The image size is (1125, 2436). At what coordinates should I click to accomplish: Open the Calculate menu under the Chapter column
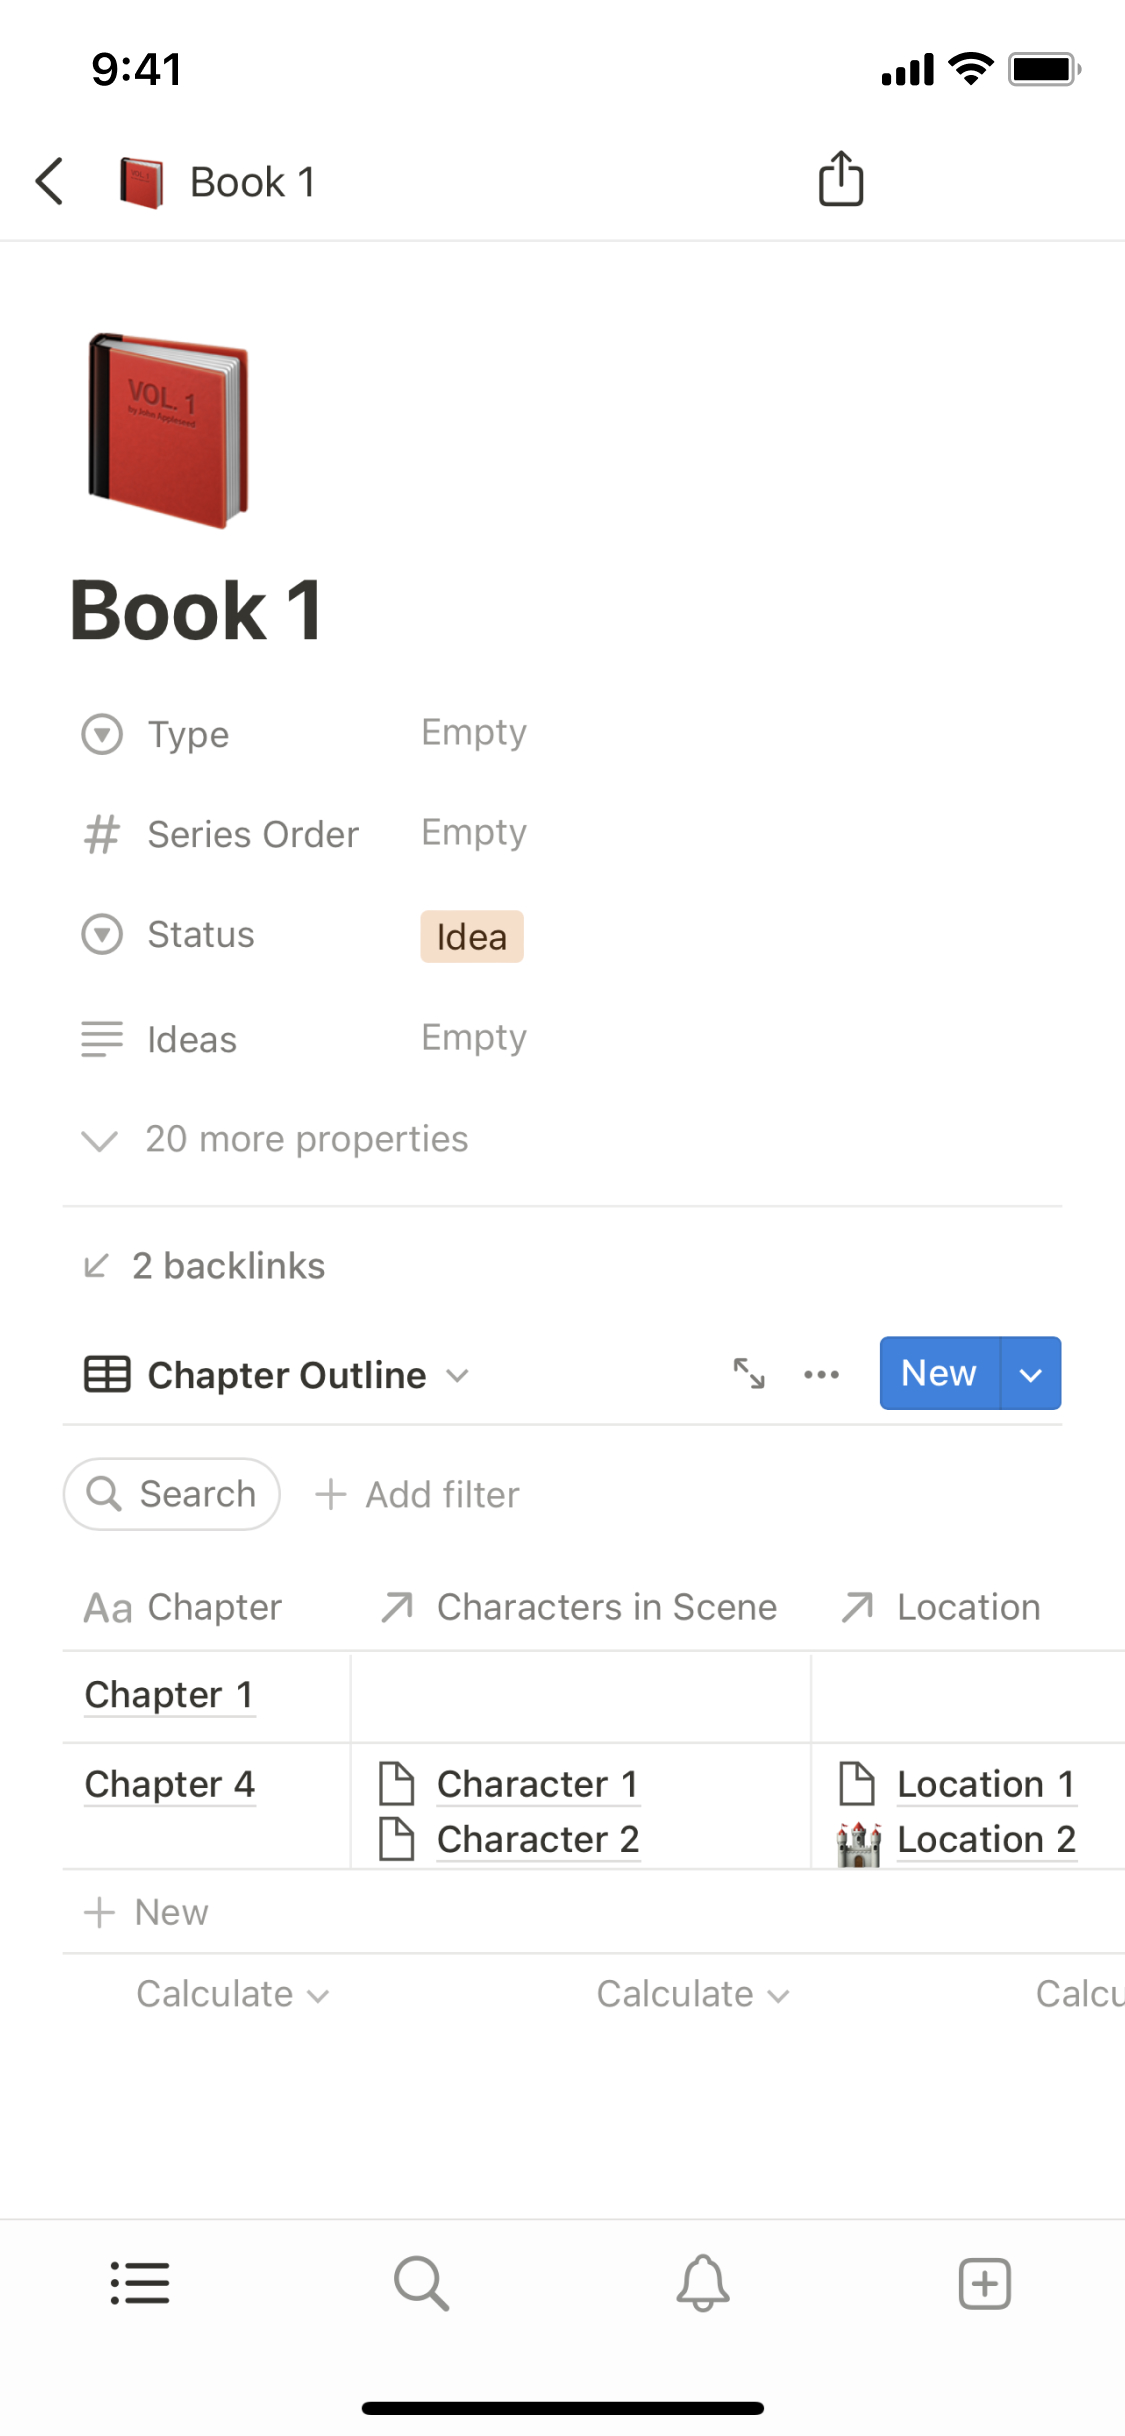point(232,1994)
